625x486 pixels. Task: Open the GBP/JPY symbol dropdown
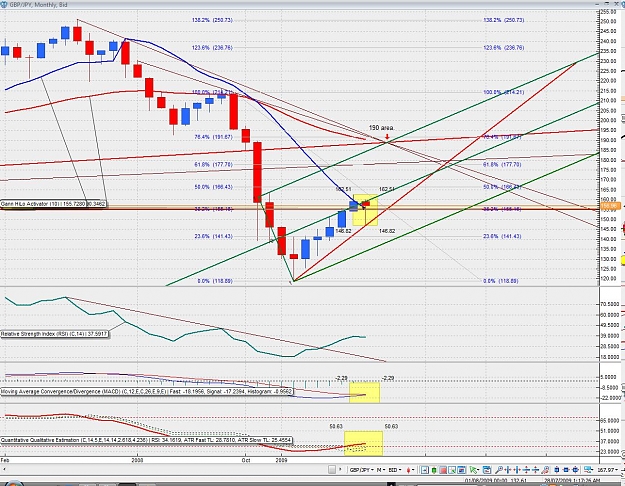point(362,470)
